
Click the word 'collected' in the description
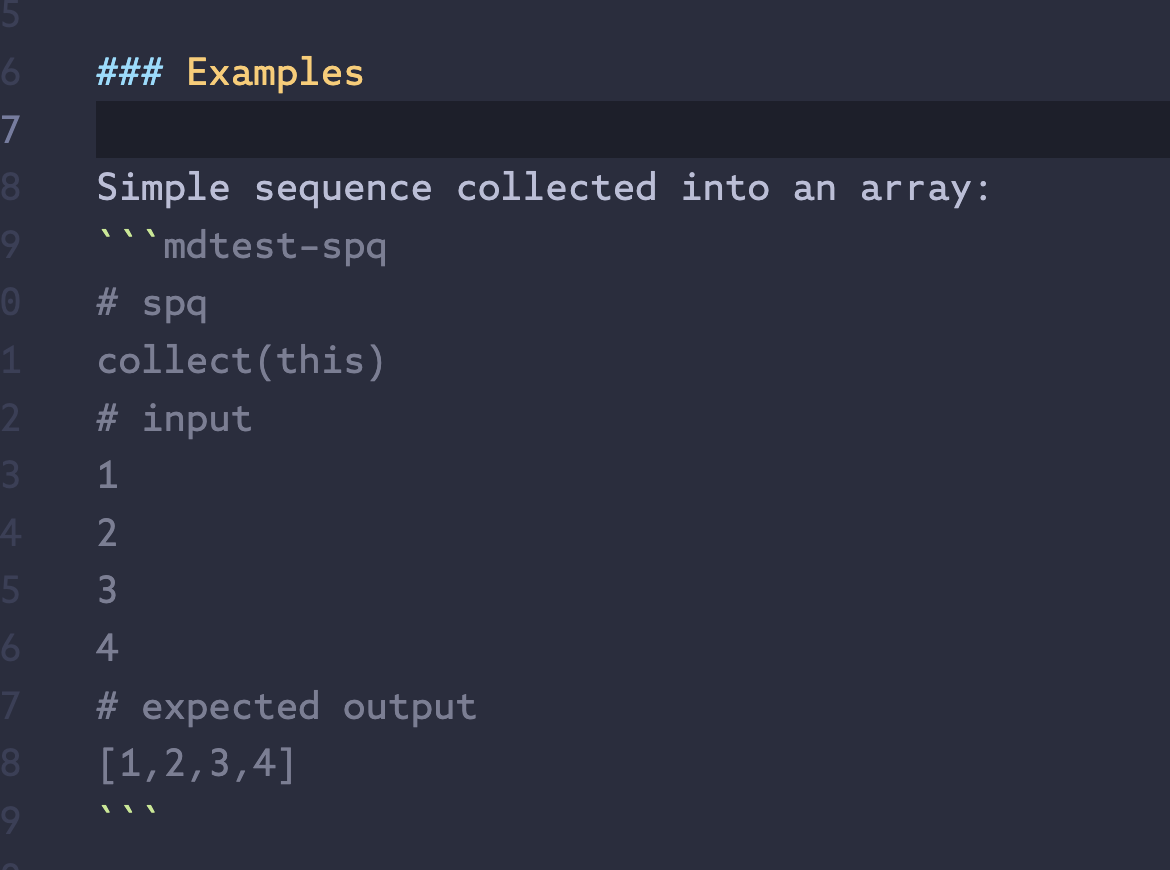pyautogui.click(x=557, y=187)
